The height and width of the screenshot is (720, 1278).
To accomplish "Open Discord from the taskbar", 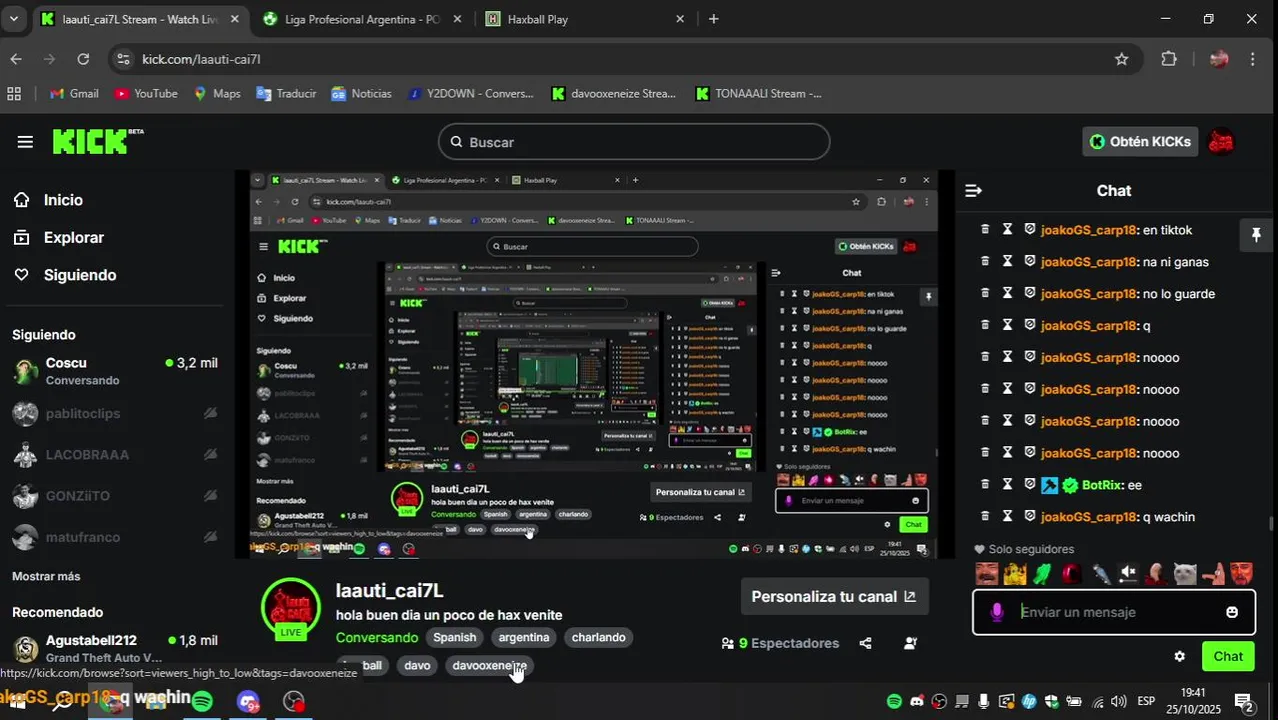I will 248,701.
